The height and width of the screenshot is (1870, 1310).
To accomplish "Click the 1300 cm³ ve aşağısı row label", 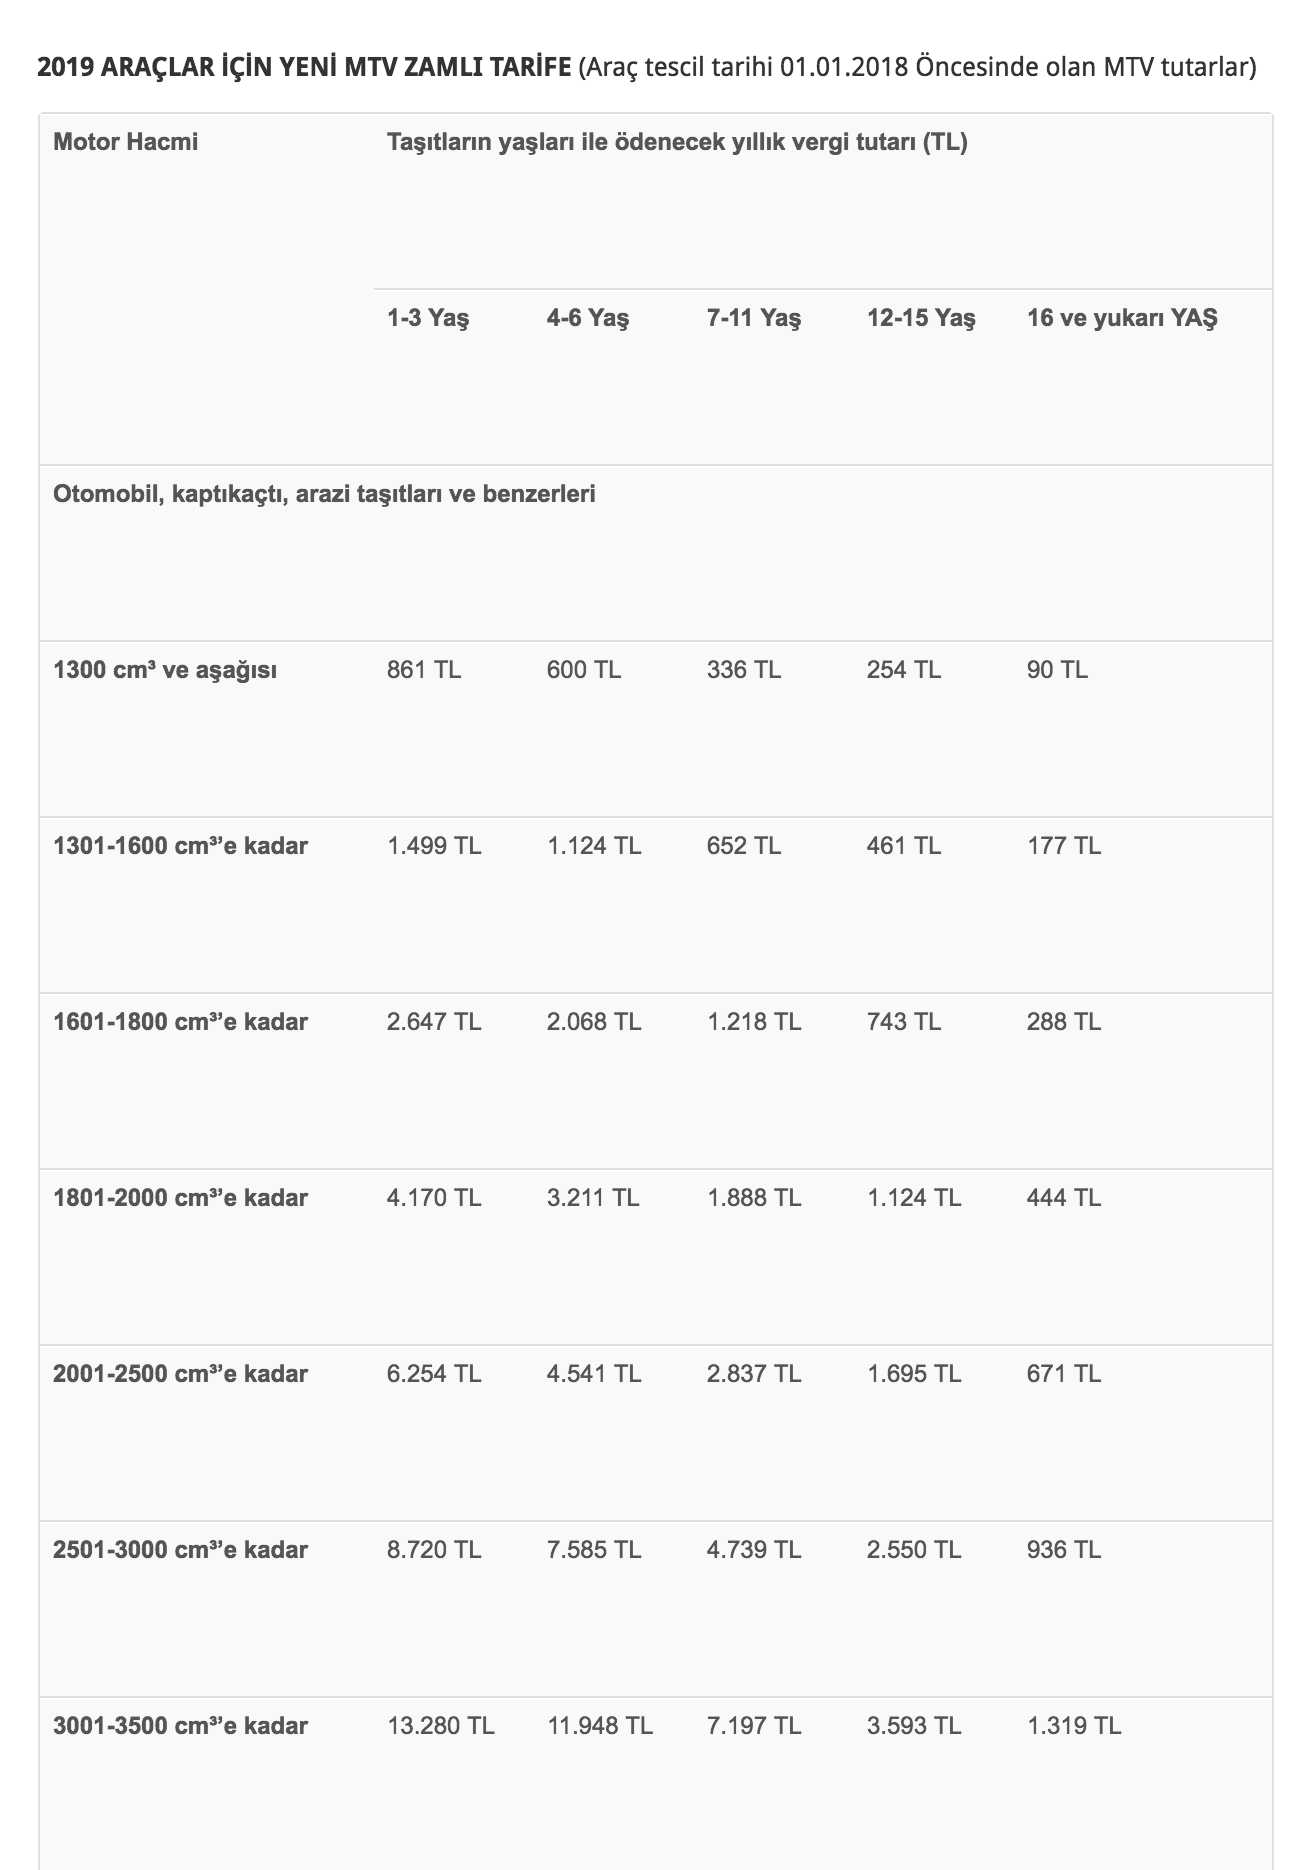I will click(x=165, y=670).
